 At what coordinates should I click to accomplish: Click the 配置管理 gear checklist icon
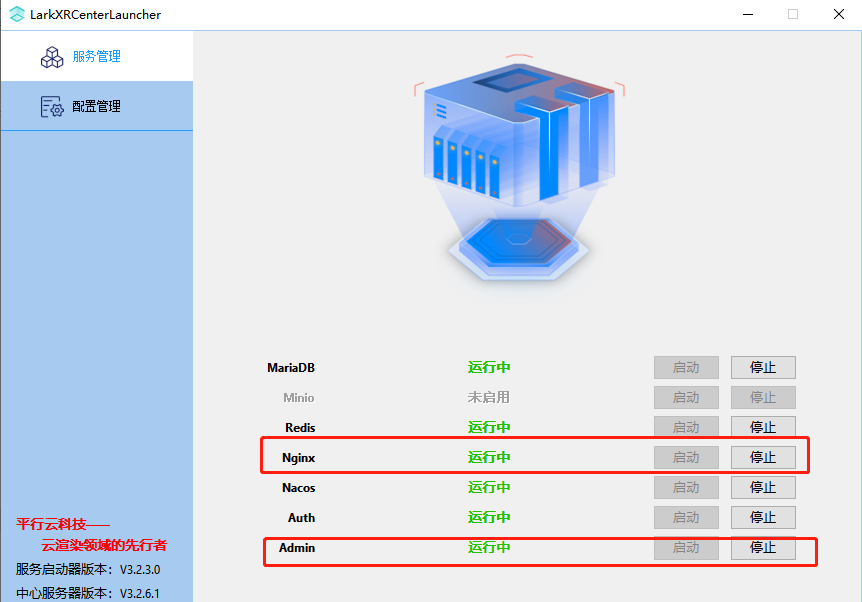(51, 107)
